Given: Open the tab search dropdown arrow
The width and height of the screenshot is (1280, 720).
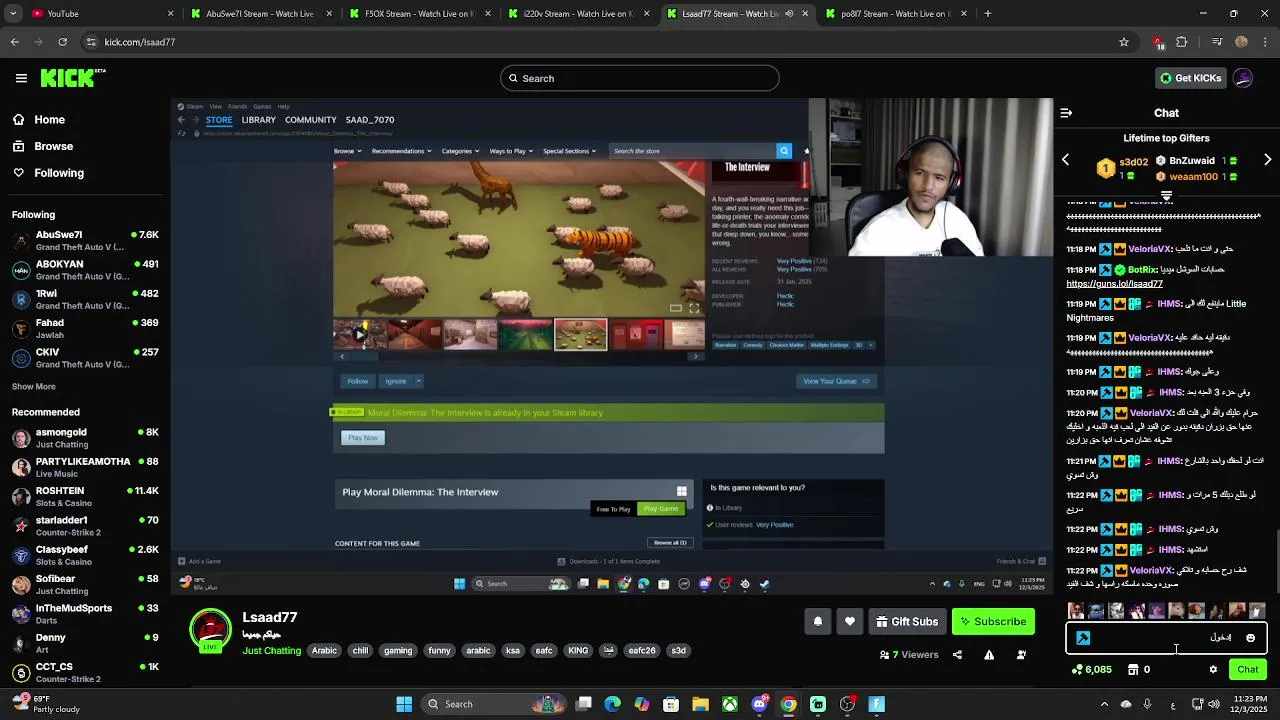Looking at the screenshot, I should tap(14, 14).
